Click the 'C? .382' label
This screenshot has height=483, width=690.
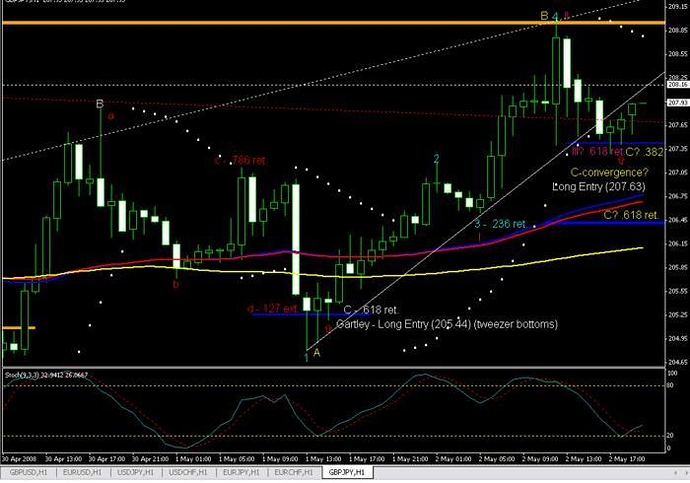click(644, 152)
